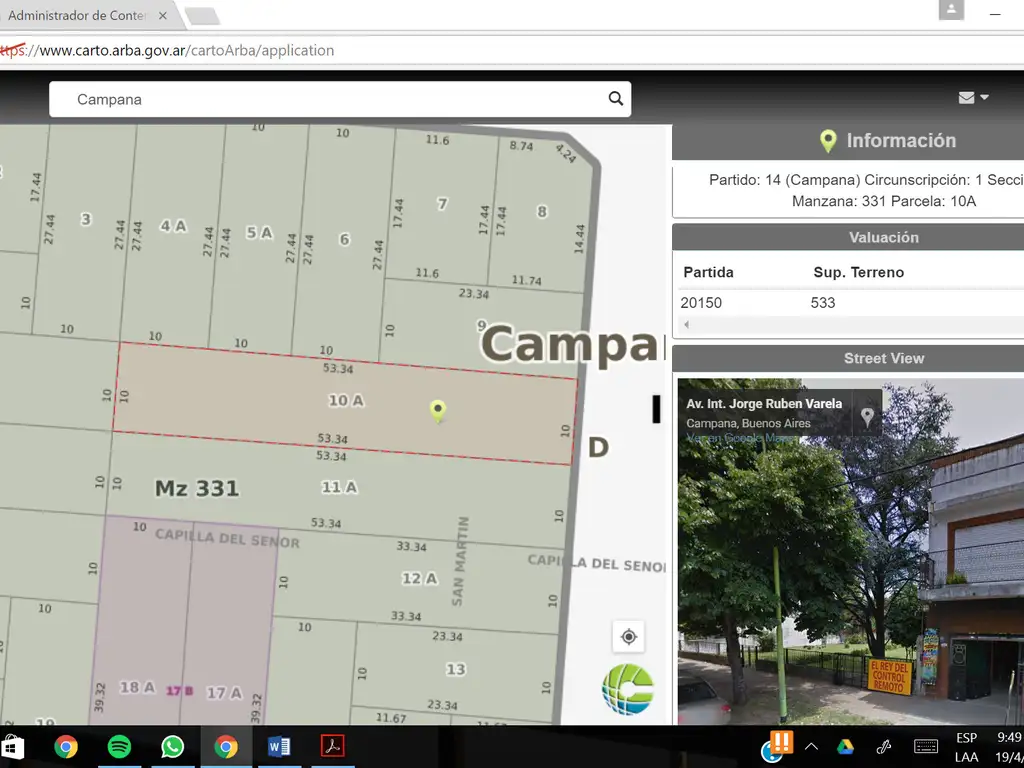The width and height of the screenshot is (1024, 768).
Task: Click the yellow pin marker on parcel 10 A
Action: click(437, 410)
